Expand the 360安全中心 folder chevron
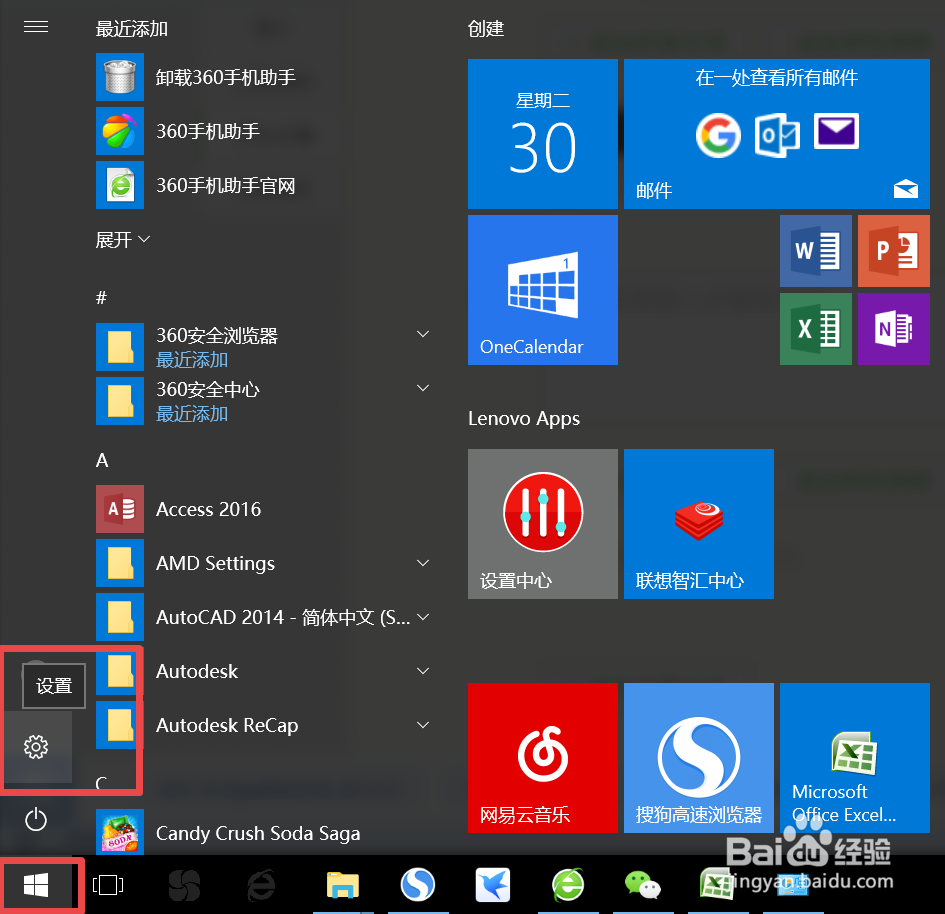The image size is (945, 914). pos(423,388)
